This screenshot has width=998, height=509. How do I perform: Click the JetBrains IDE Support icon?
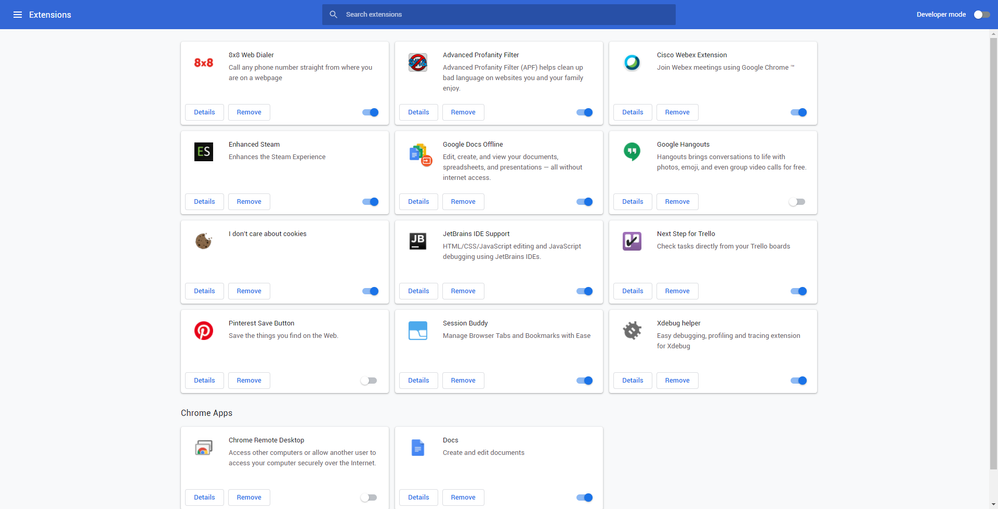click(418, 241)
